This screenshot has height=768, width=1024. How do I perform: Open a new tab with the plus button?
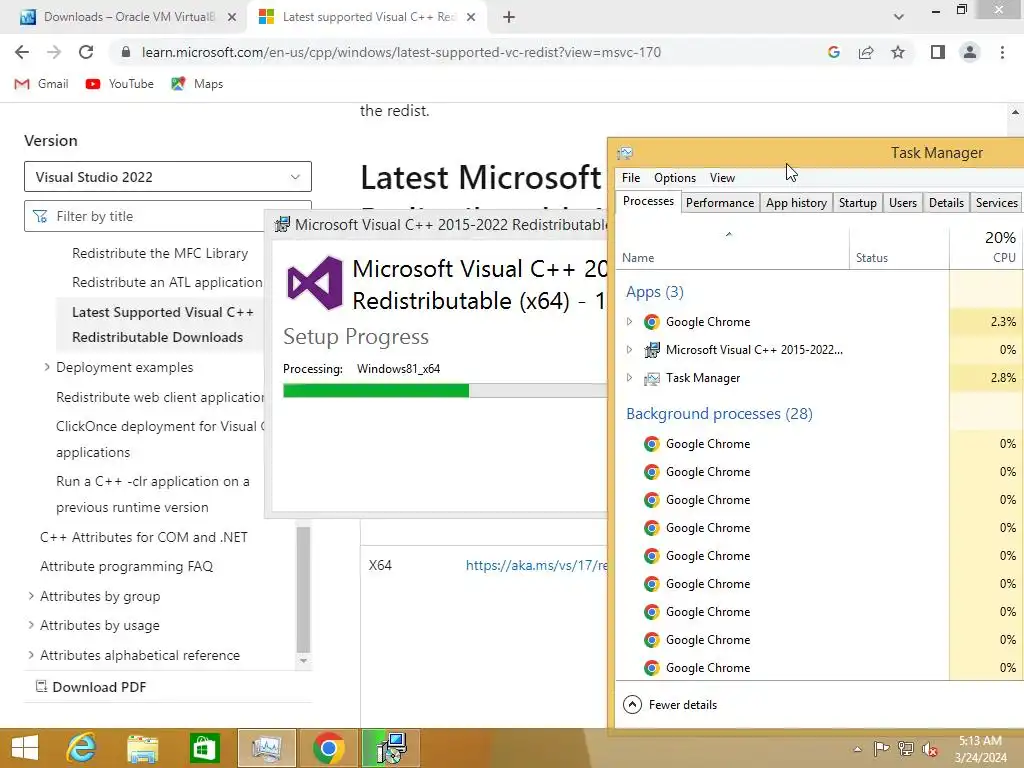509,17
